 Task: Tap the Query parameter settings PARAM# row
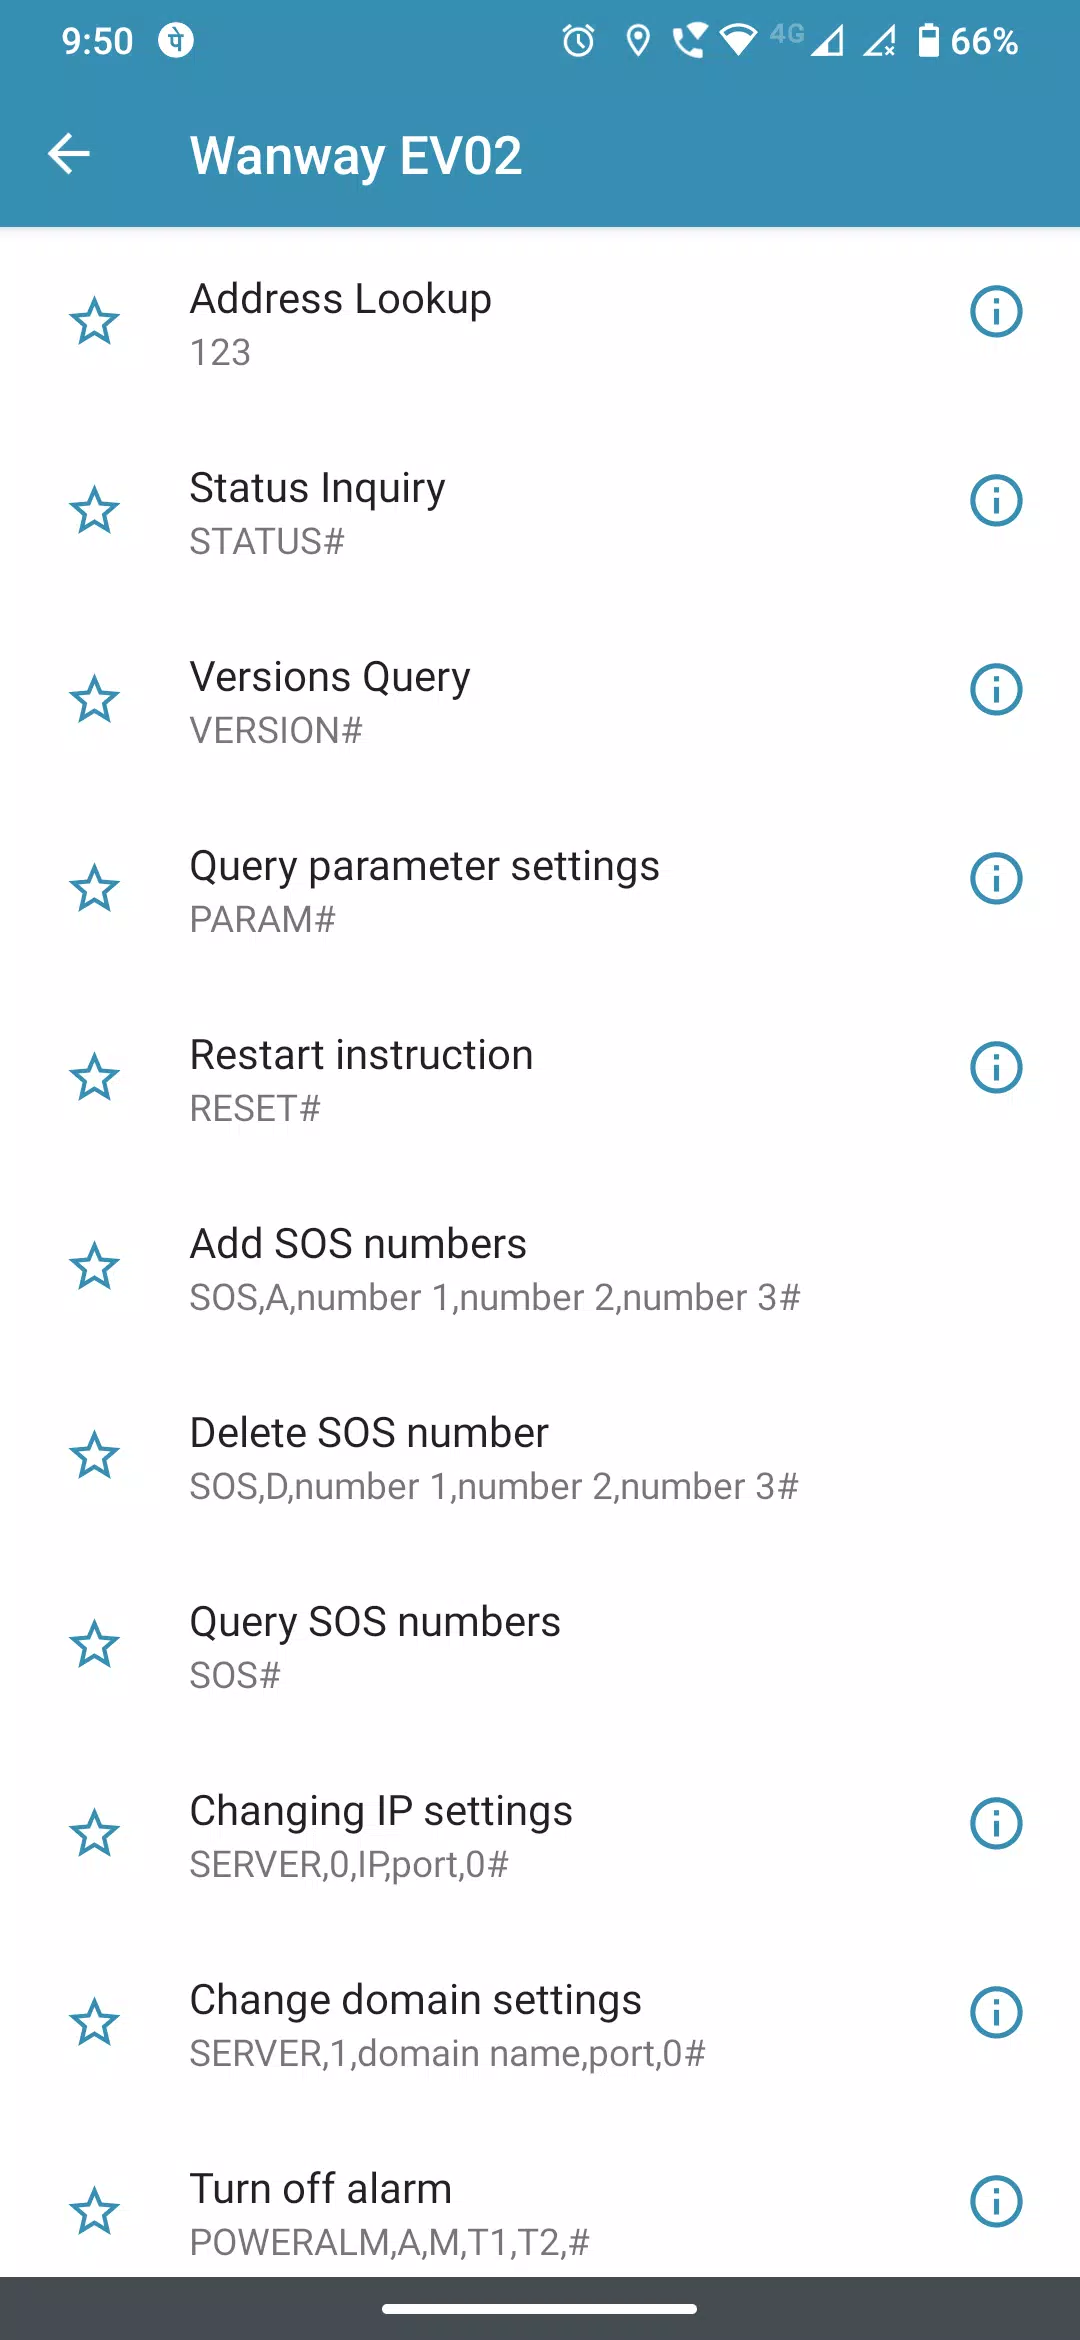(540, 890)
